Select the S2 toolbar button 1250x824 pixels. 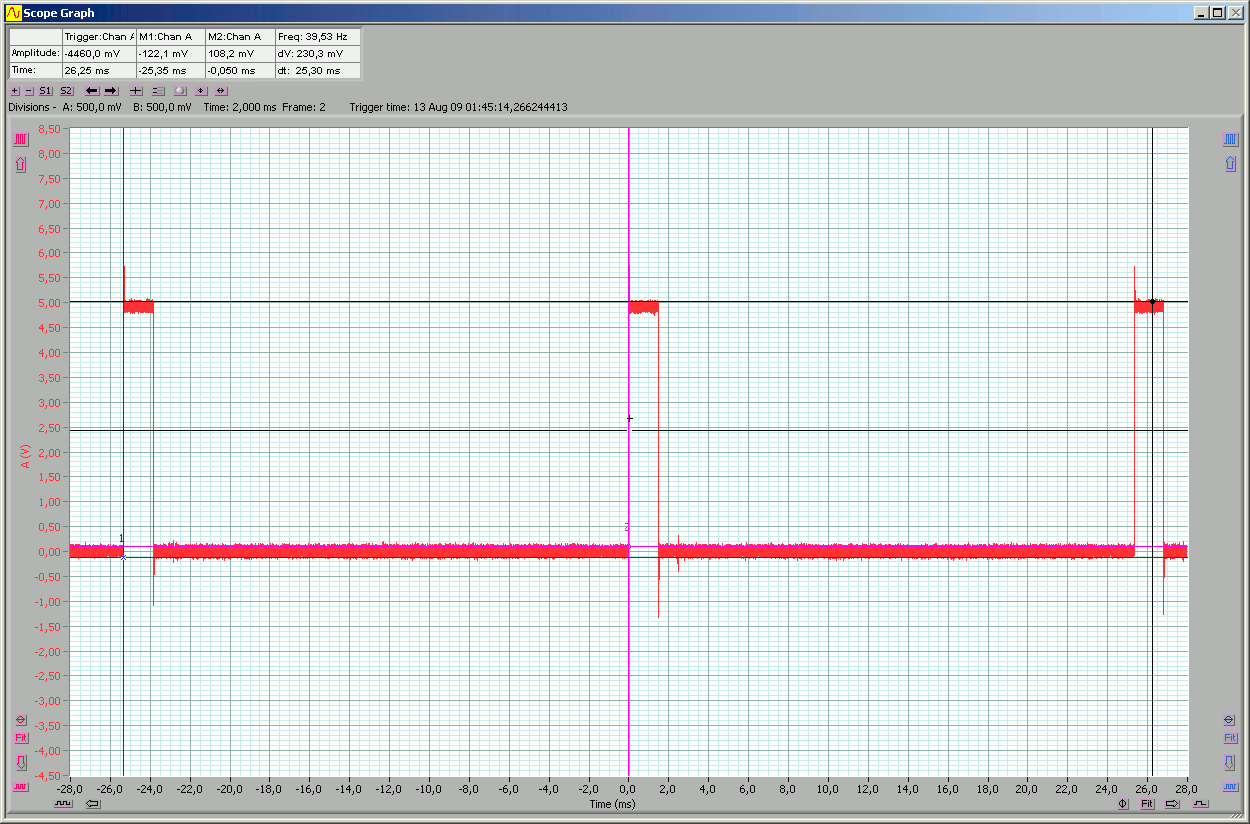coord(67,91)
